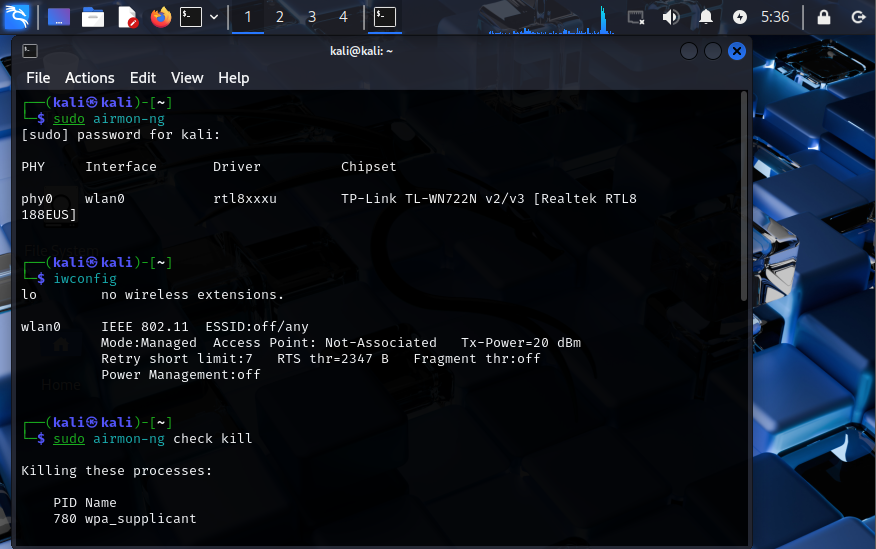Open the power manager icon
This screenshot has width=876, height=549.
pos(740,17)
